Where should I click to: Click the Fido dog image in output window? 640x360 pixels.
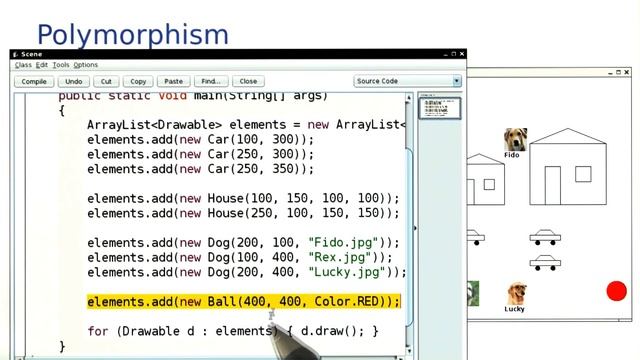tap(516, 140)
